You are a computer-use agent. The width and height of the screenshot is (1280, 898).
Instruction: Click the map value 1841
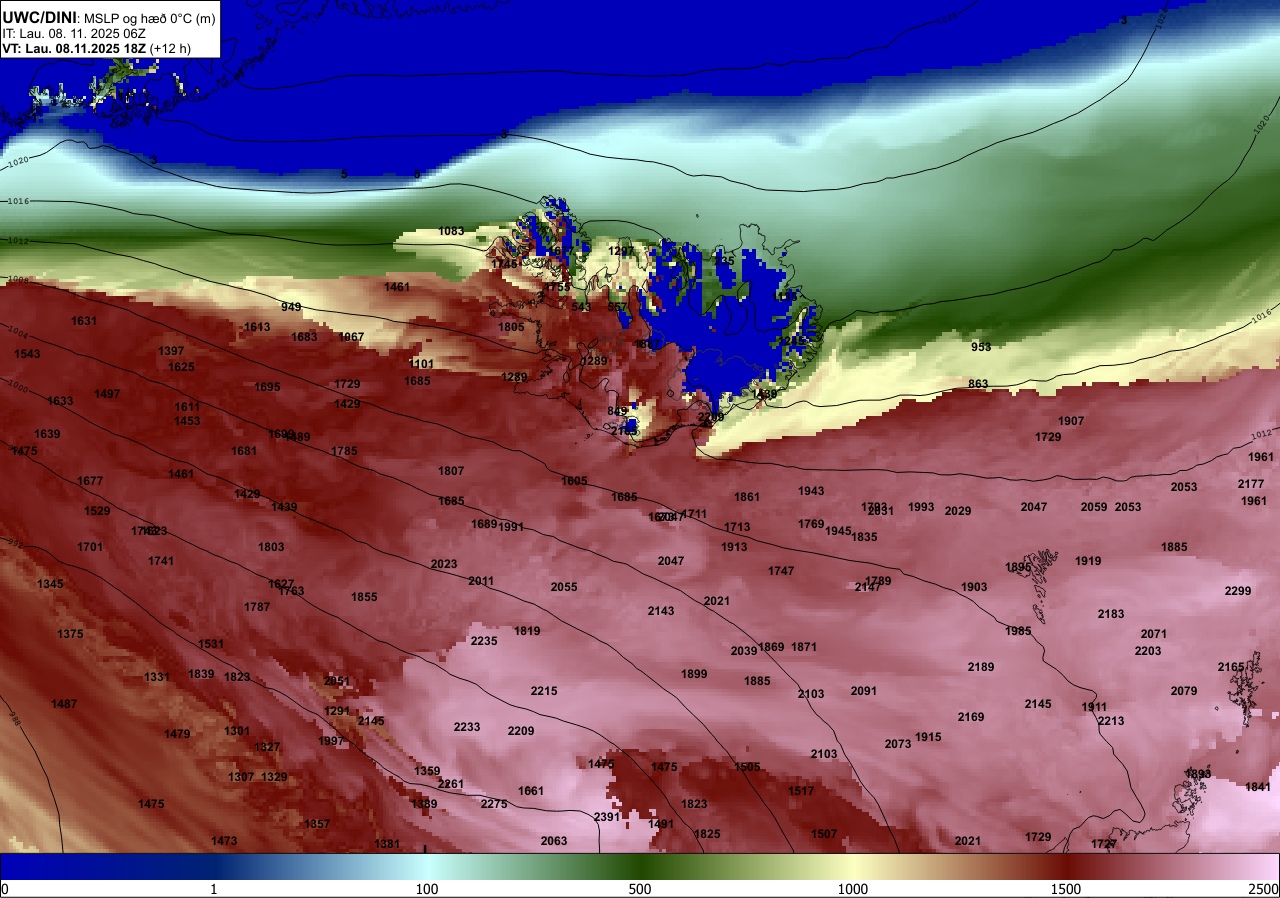click(x=1258, y=787)
